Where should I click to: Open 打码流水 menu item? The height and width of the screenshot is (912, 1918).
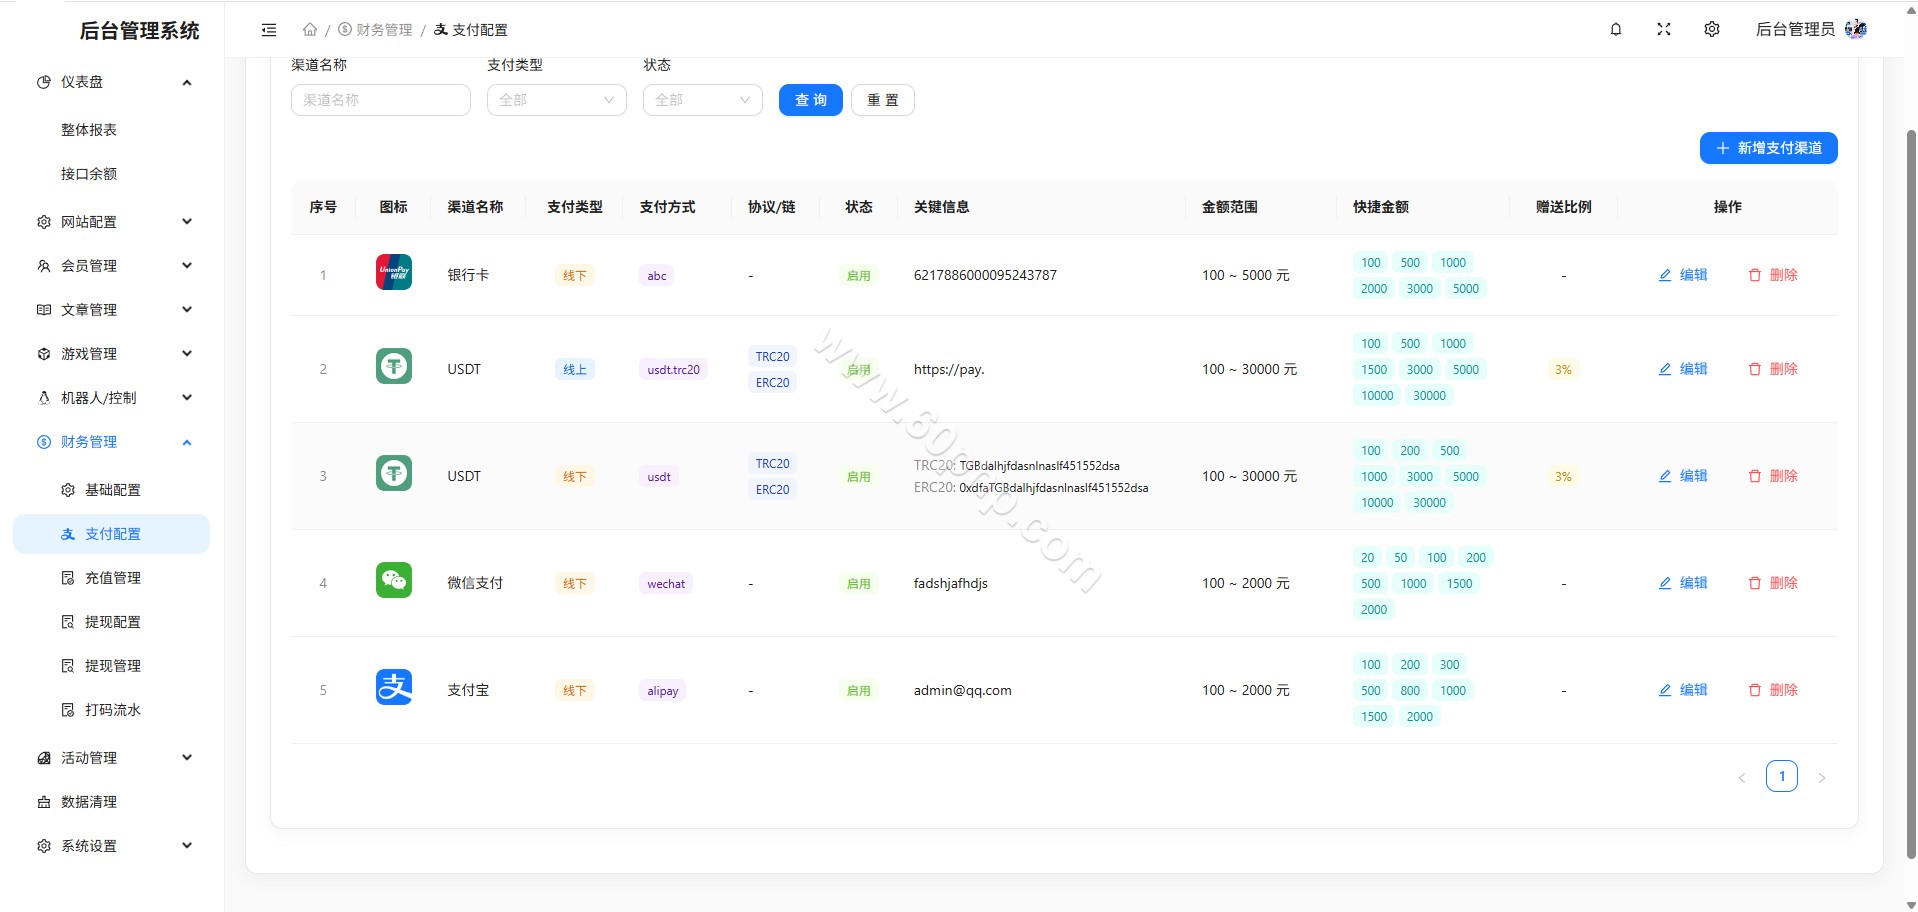coord(113,710)
